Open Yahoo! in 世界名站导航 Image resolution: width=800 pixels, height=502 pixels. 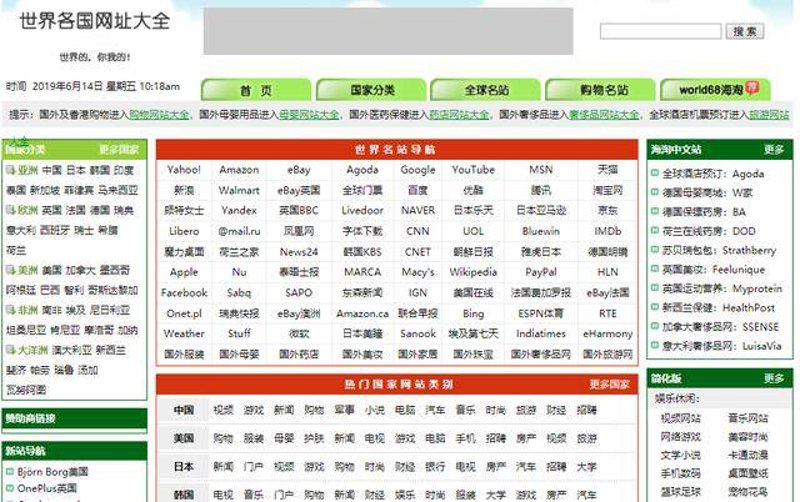coord(184,170)
